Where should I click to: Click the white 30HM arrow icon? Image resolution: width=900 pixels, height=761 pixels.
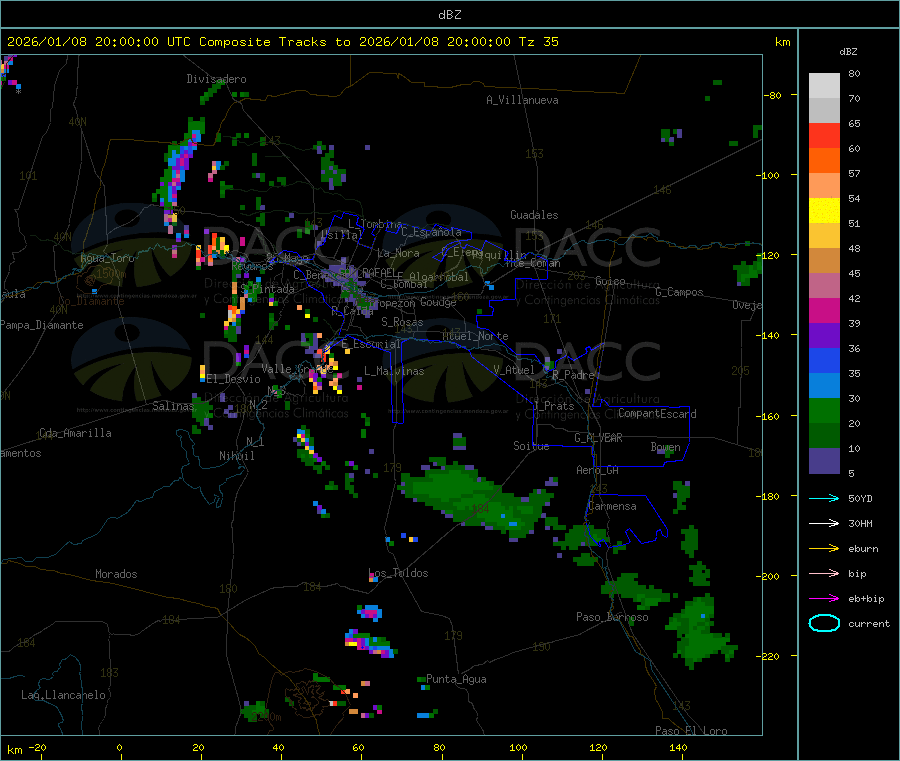824,523
